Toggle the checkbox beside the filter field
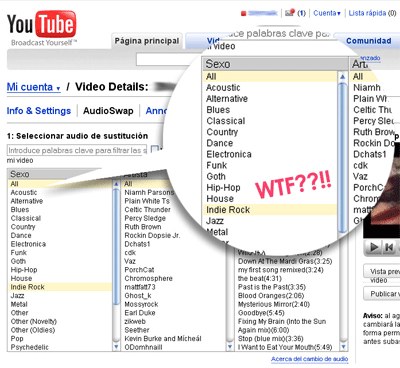The height and width of the screenshot is (368, 400). (154, 149)
